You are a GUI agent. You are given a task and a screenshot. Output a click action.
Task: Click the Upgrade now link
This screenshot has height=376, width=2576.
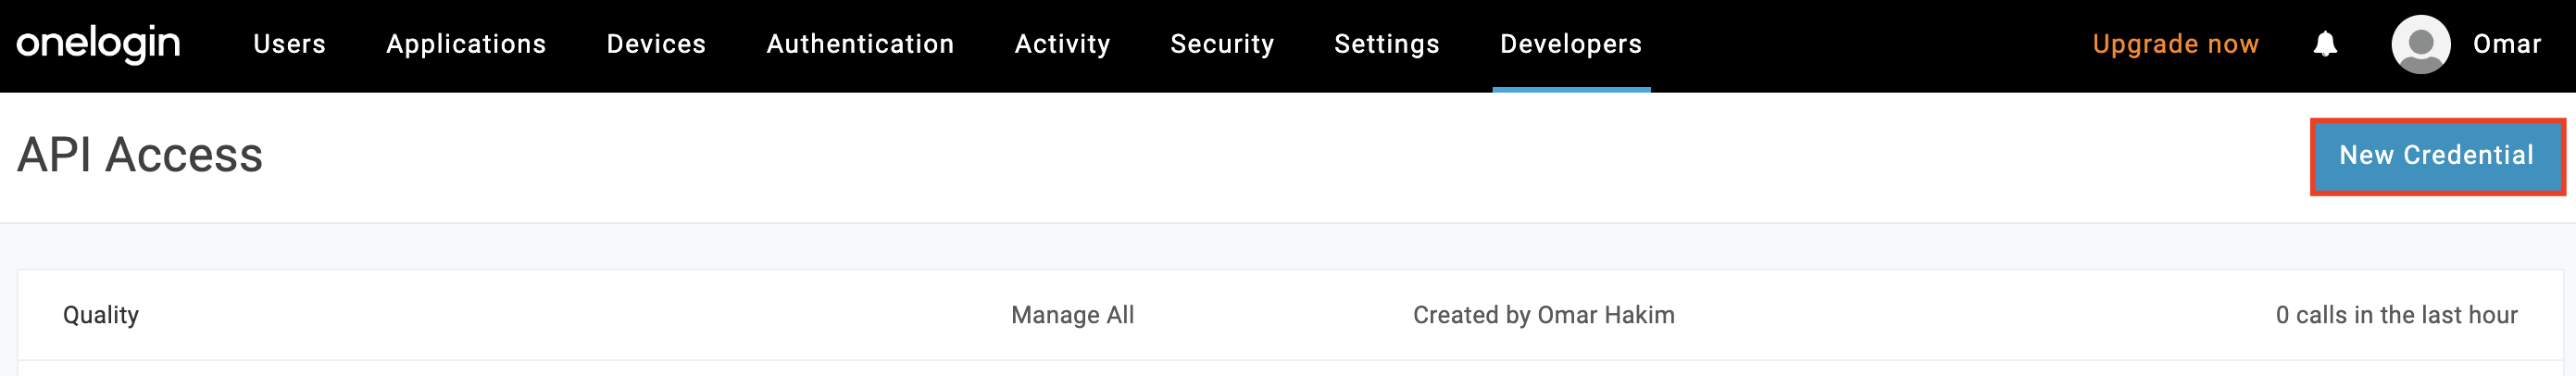(x=2175, y=44)
